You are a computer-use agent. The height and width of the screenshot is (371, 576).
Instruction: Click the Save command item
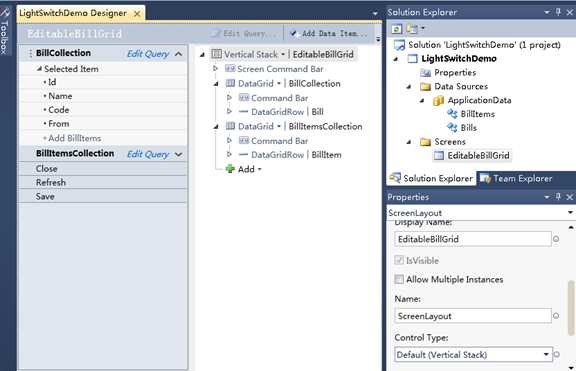click(103, 197)
